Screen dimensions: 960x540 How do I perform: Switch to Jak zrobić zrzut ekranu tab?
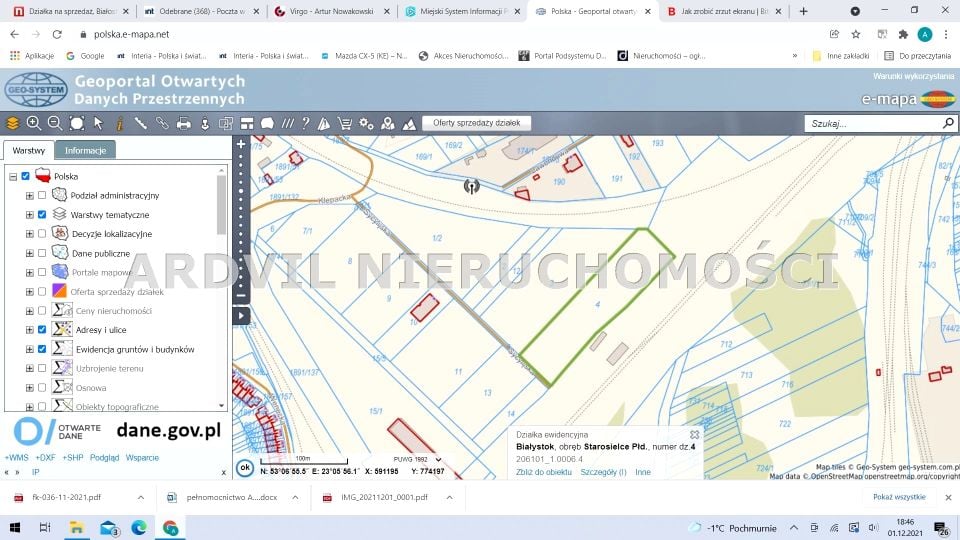click(x=724, y=11)
